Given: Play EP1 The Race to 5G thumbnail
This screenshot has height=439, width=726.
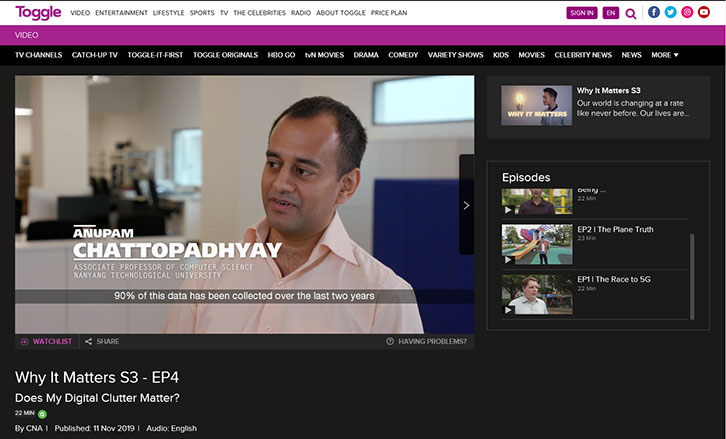Looking at the screenshot, I should (x=537, y=295).
